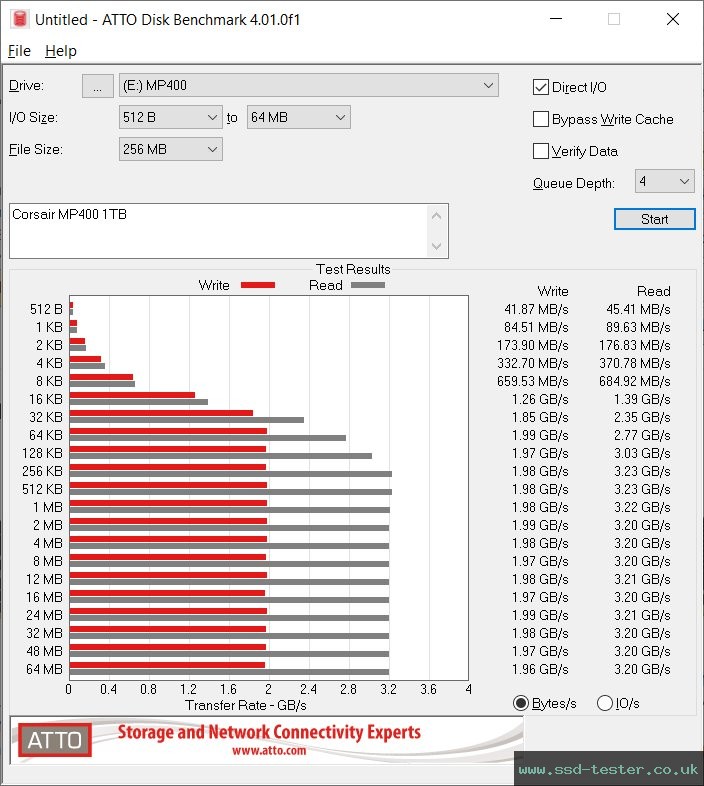Enable the Verify Data checkbox
Image resolution: width=704 pixels, height=786 pixels.
(541, 151)
